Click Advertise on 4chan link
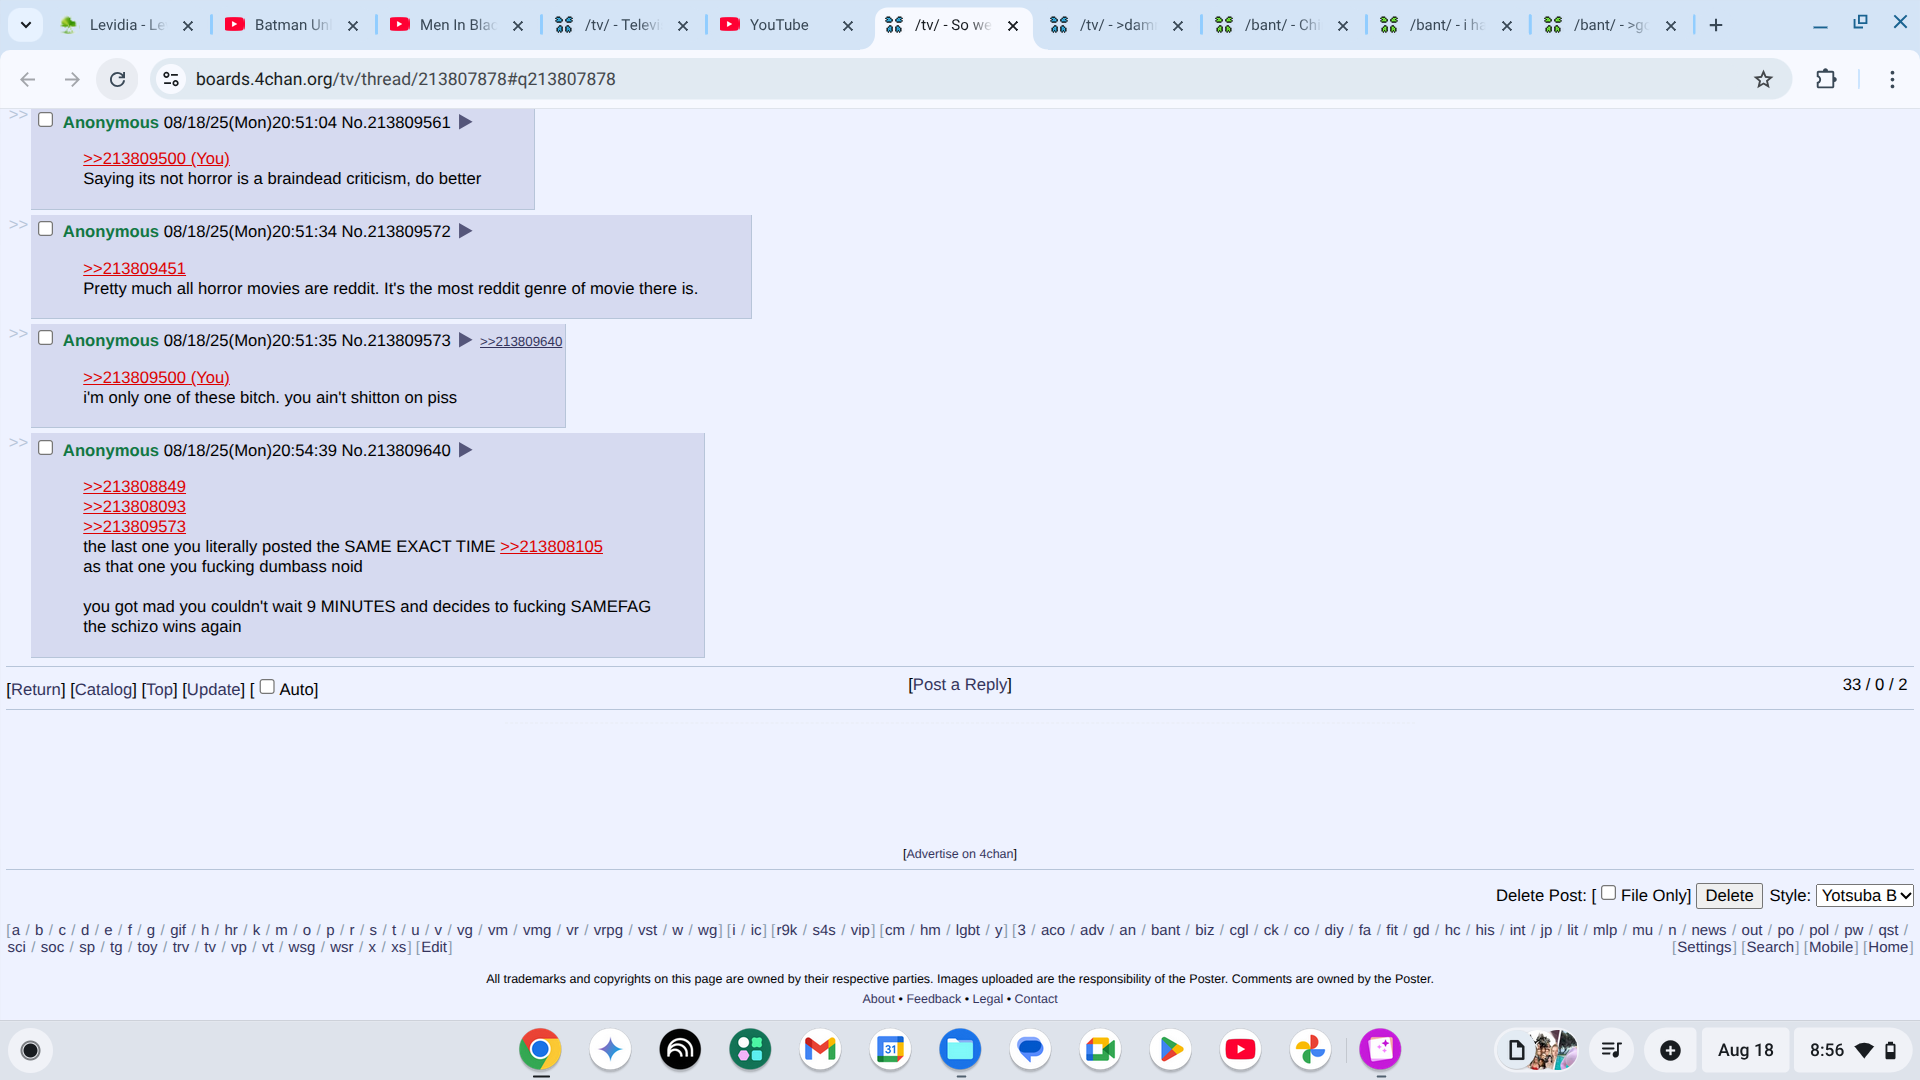Screen dimensions: 1920x1080 pos(960,854)
